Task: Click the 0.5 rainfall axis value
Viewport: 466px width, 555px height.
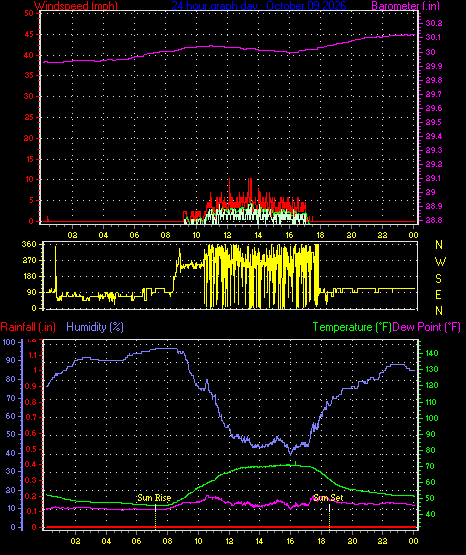Action: pyautogui.click(x=31, y=449)
